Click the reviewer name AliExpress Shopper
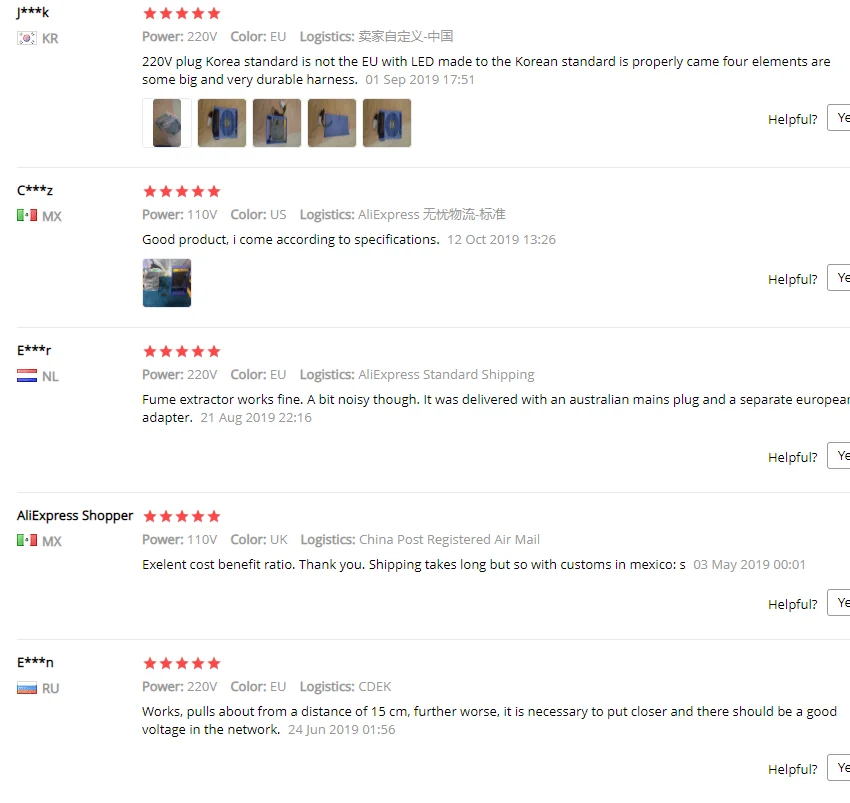This screenshot has width=850, height=803. click(75, 516)
